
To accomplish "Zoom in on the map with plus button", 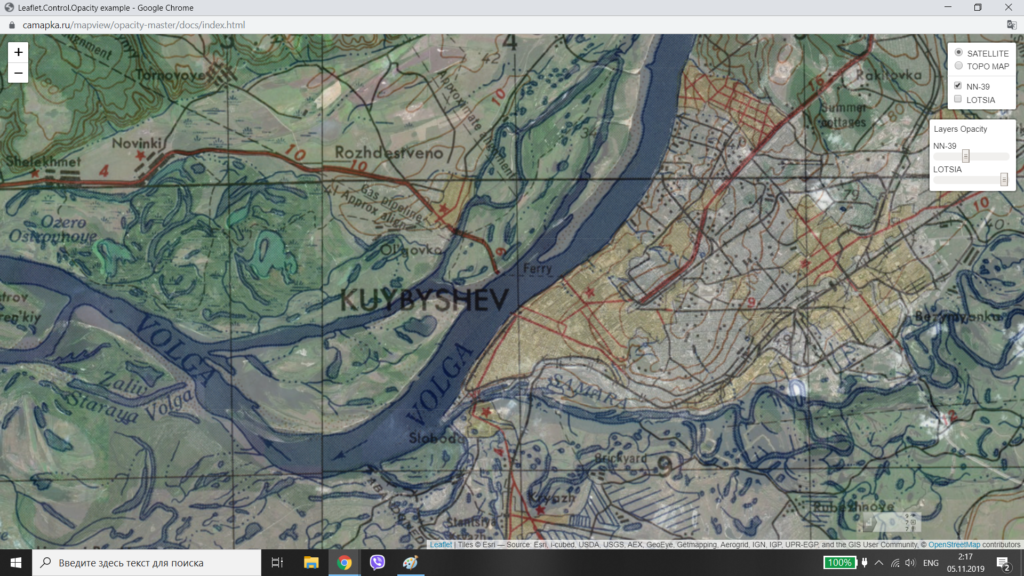I will point(18,52).
